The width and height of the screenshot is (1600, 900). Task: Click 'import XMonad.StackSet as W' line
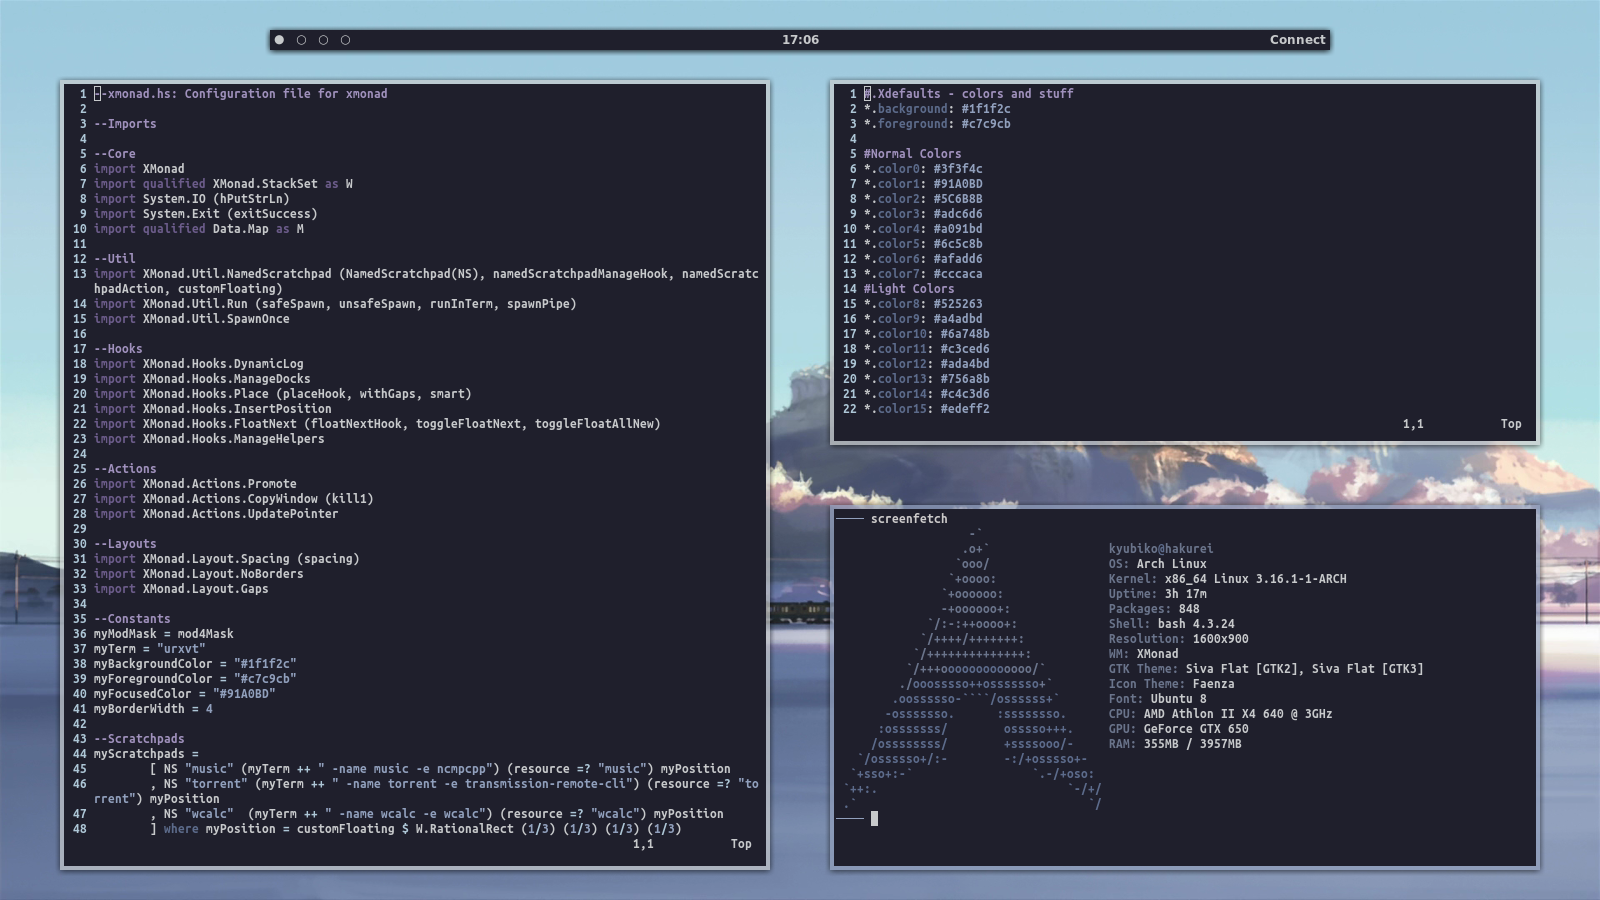click(223, 184)
